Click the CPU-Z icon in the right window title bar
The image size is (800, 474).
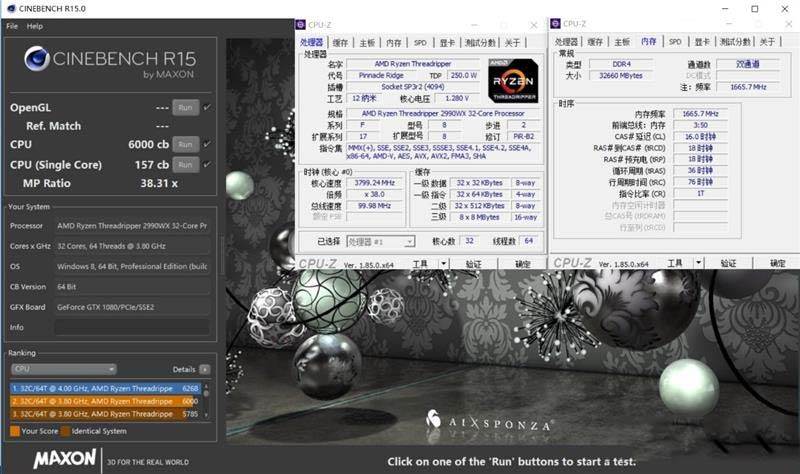coord(558,23)
